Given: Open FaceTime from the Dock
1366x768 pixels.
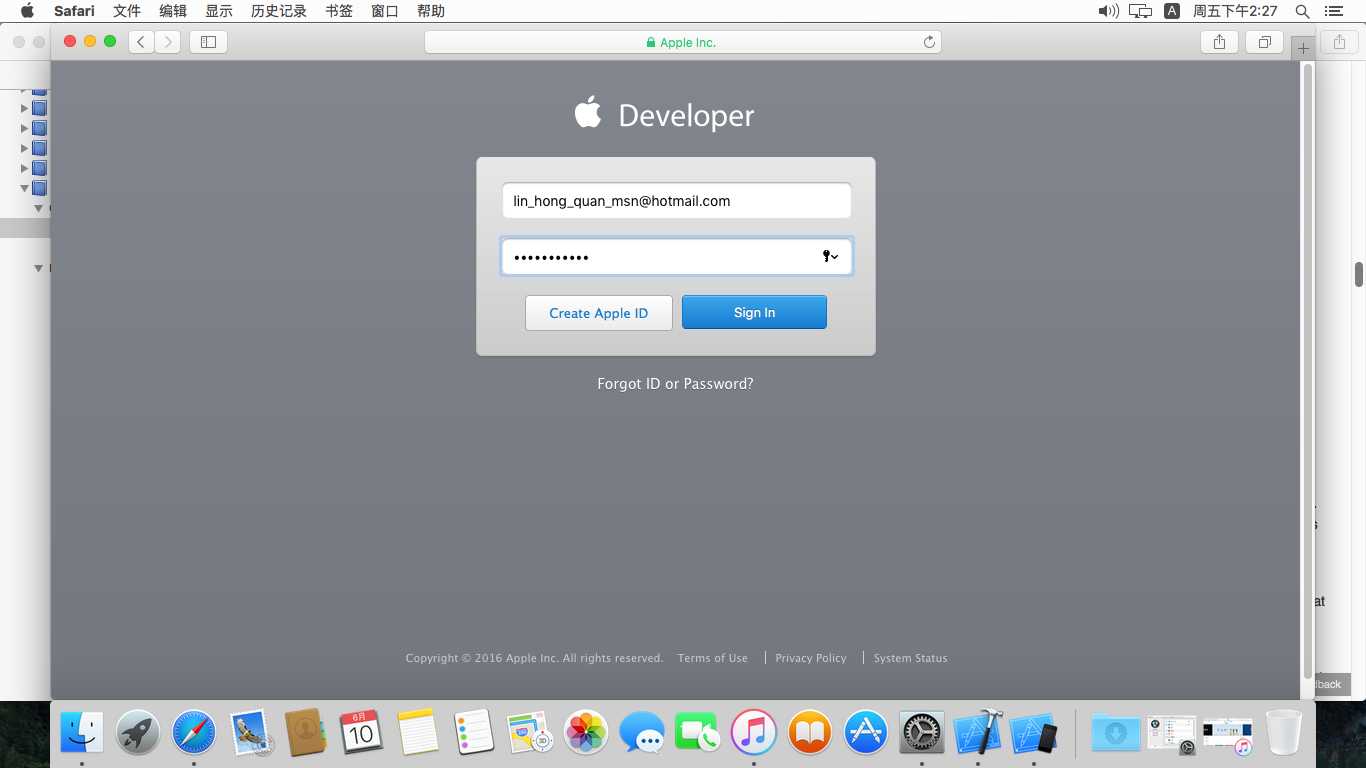Looking at the screenshot, I should [x=698, y=733].
